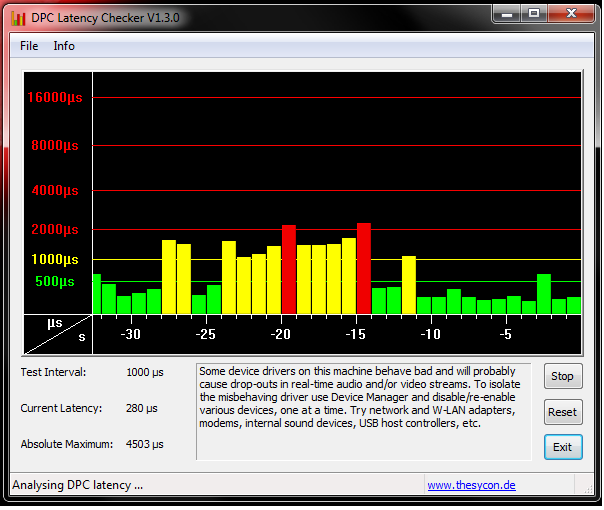Click the -20 time axis label
Viewport: 604px width, 510px height.
(x=280, y=334)
